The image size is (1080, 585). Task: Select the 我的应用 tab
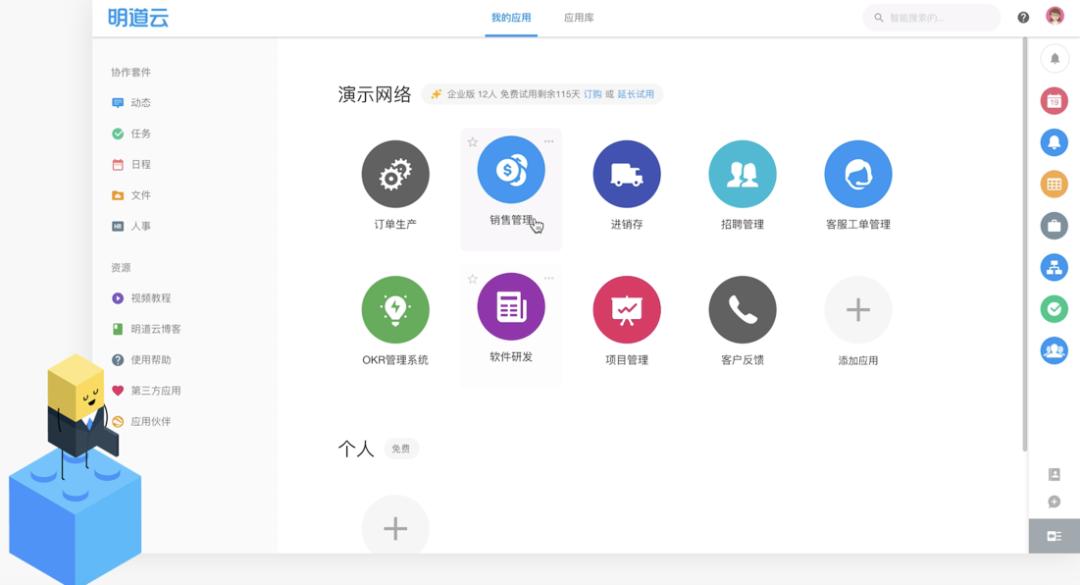coord(511,18)
